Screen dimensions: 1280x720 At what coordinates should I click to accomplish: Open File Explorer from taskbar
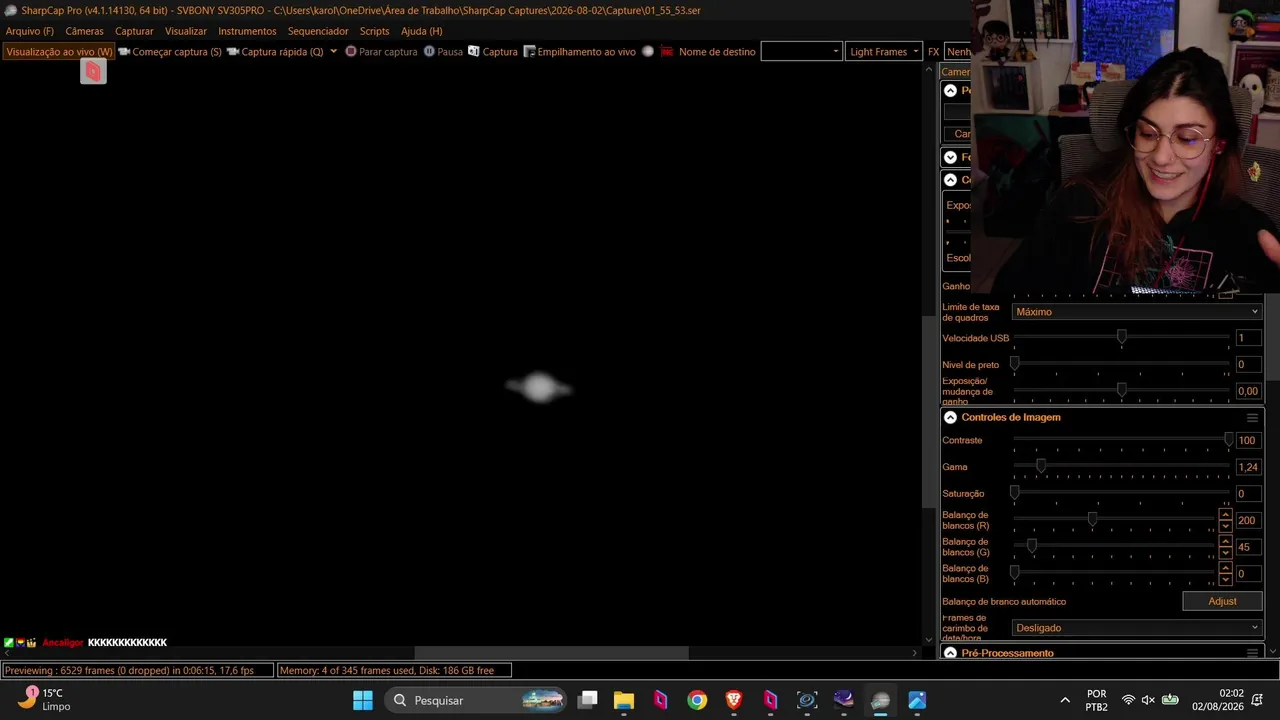click(624, 700)
